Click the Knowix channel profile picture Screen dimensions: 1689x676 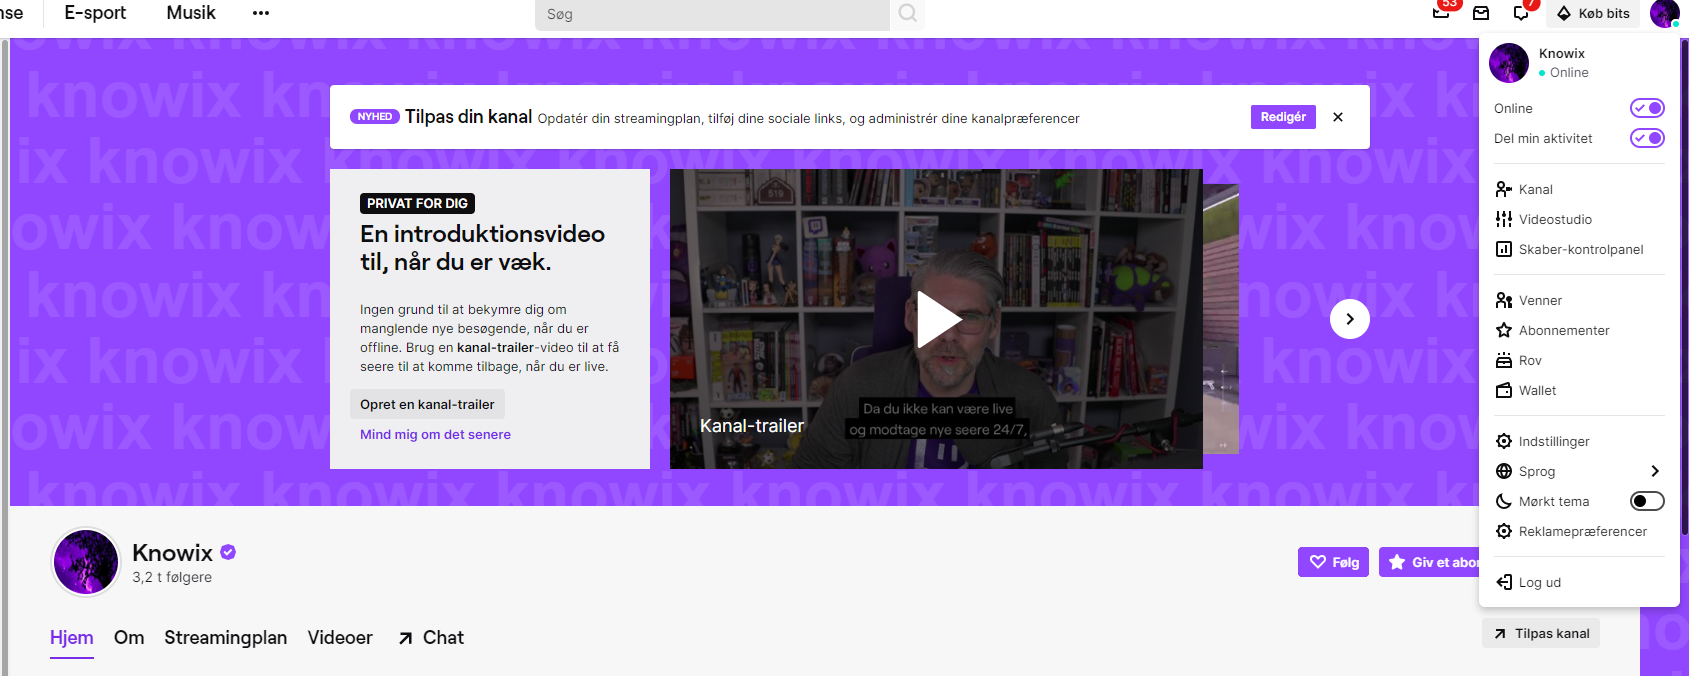[x=86, y=562]
